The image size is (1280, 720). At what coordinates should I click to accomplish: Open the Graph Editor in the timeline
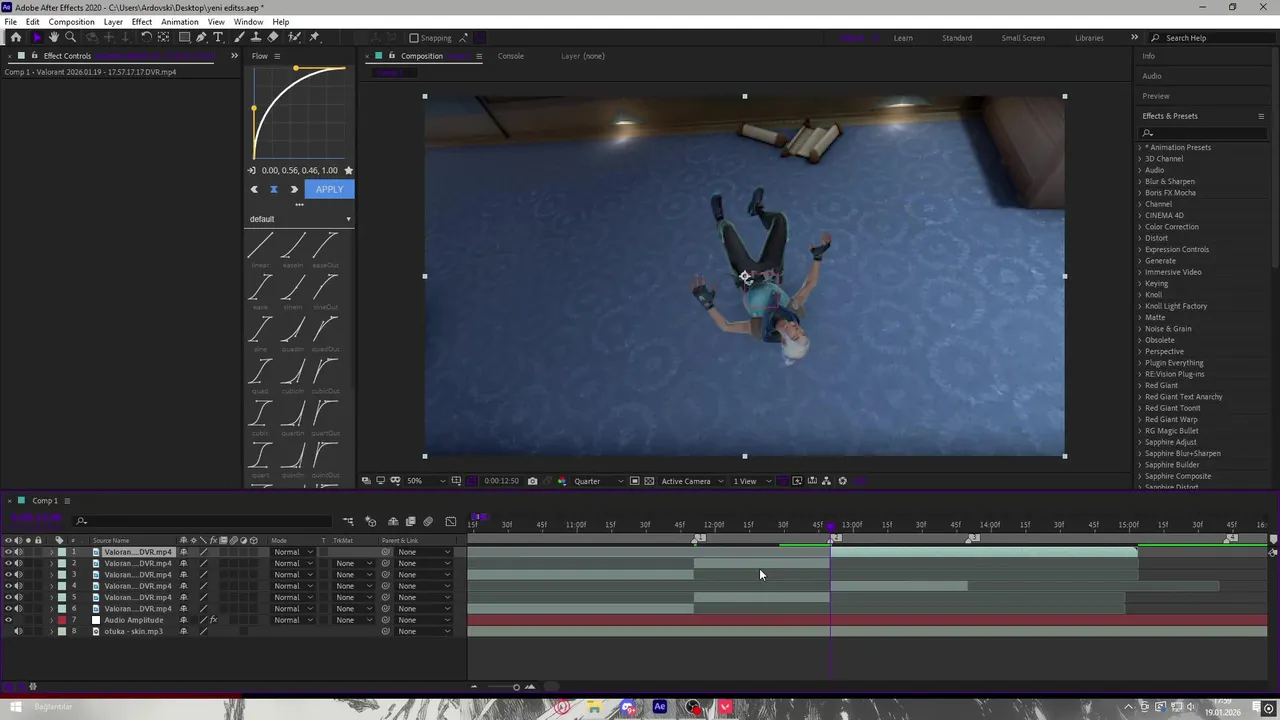click(x=451, y=522)
